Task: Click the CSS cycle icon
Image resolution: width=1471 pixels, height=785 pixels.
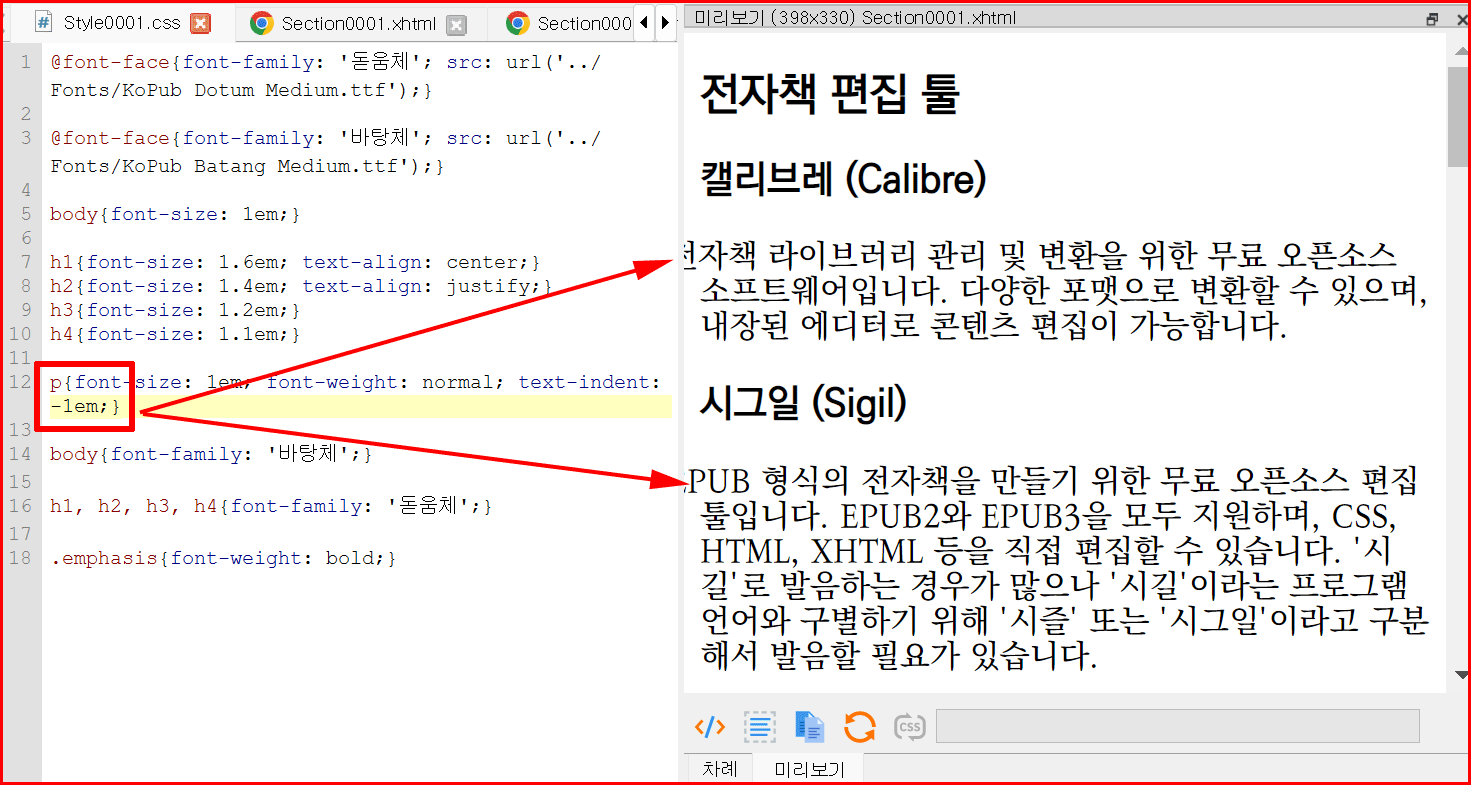Action: point(909,727)
